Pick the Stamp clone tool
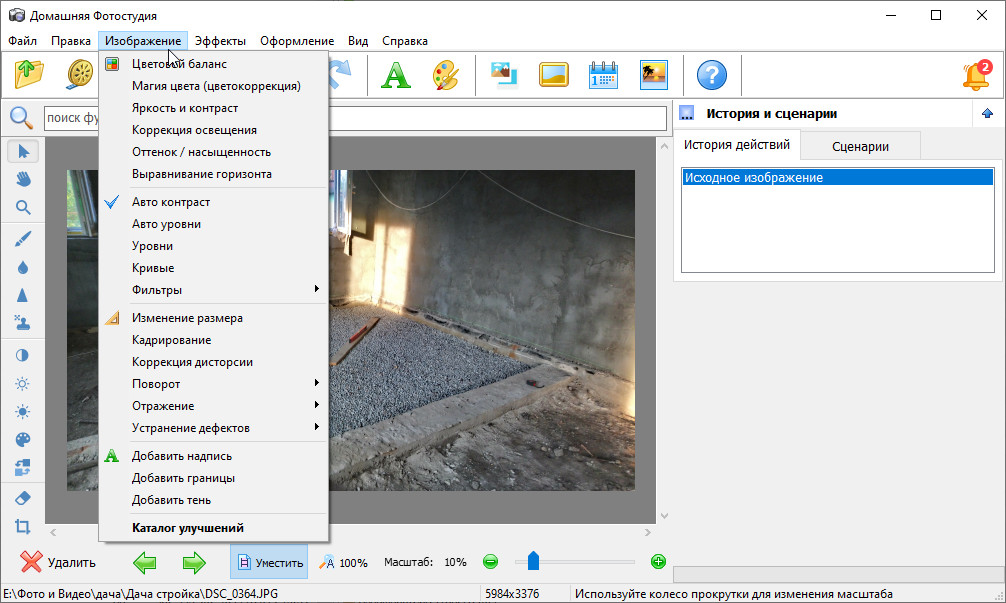This screenshot has height=603, width=1006. [x=22, y=322]
